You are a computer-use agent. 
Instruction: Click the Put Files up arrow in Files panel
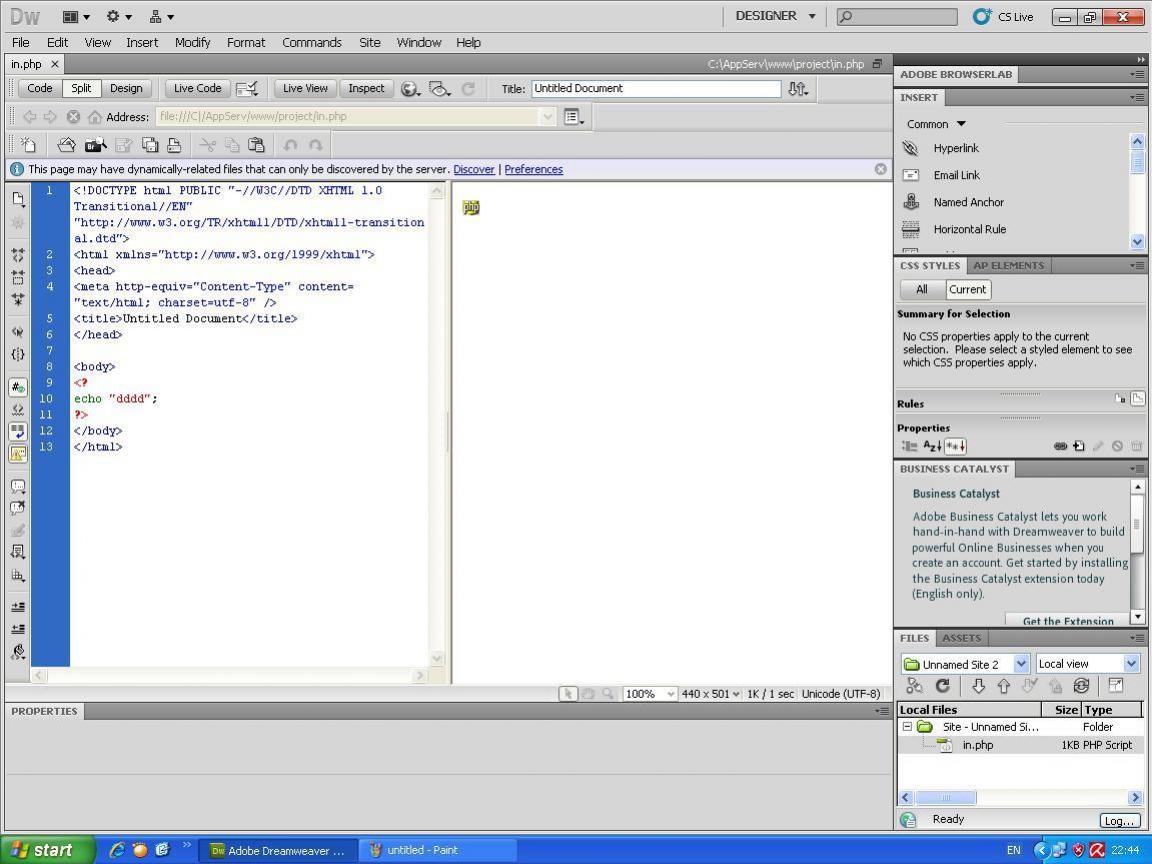pos(1004,685)
